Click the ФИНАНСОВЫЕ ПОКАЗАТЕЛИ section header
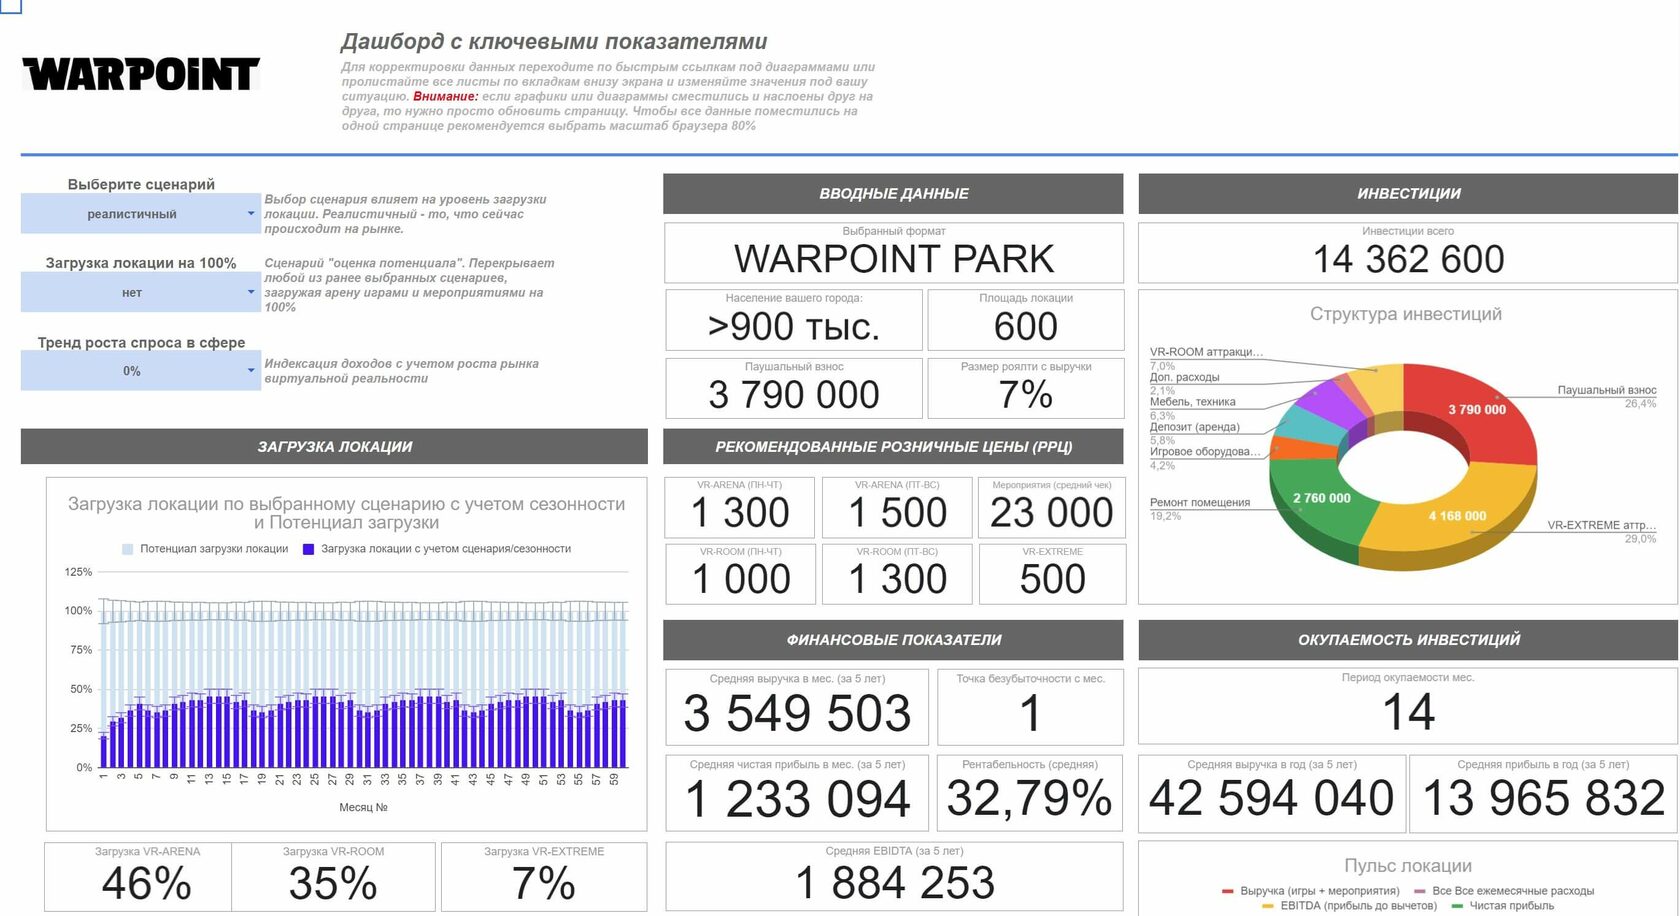 tap(893, 640)
